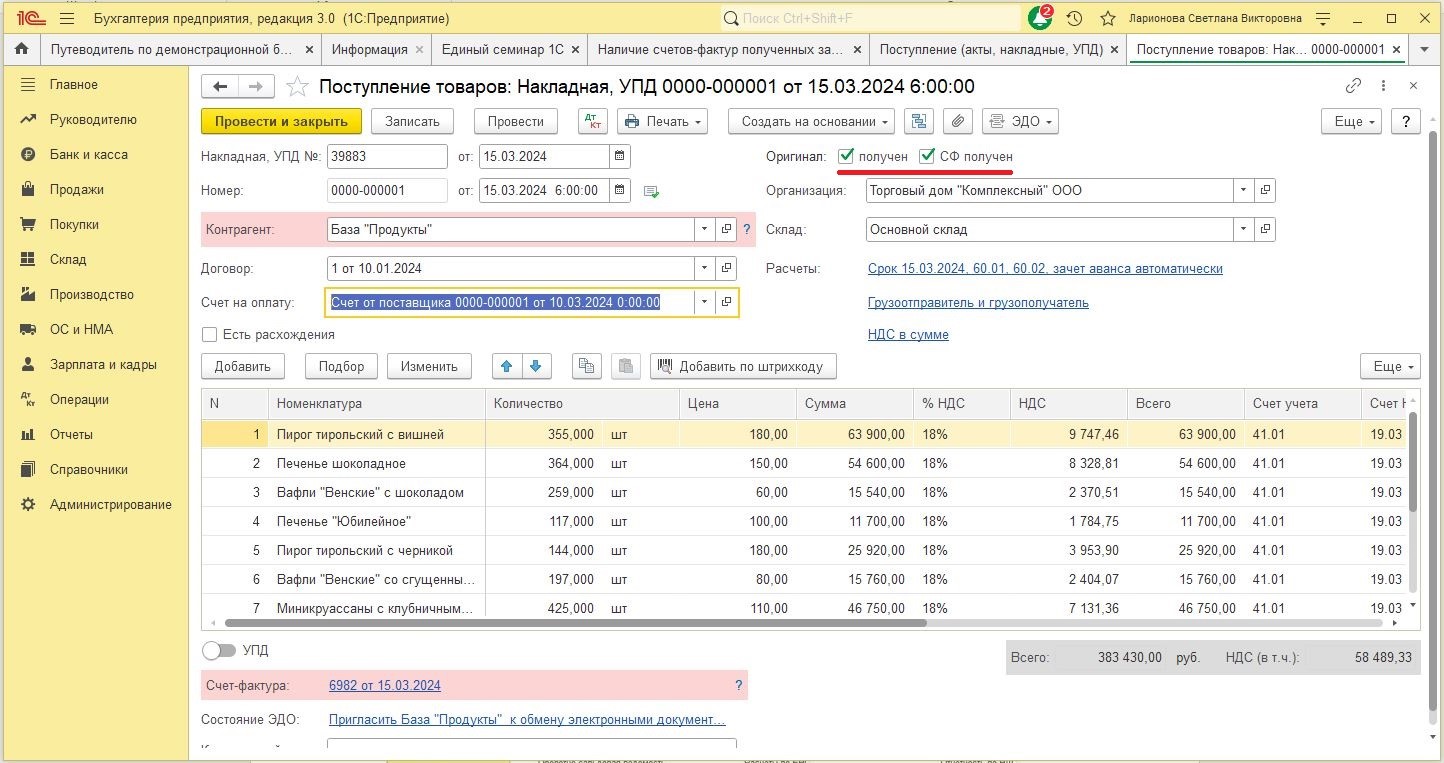Image resolution: width=1444 pixels, height=763 pixels.
Task: Open the document structure icon next to Создать на основании
Action: [918, 121]
